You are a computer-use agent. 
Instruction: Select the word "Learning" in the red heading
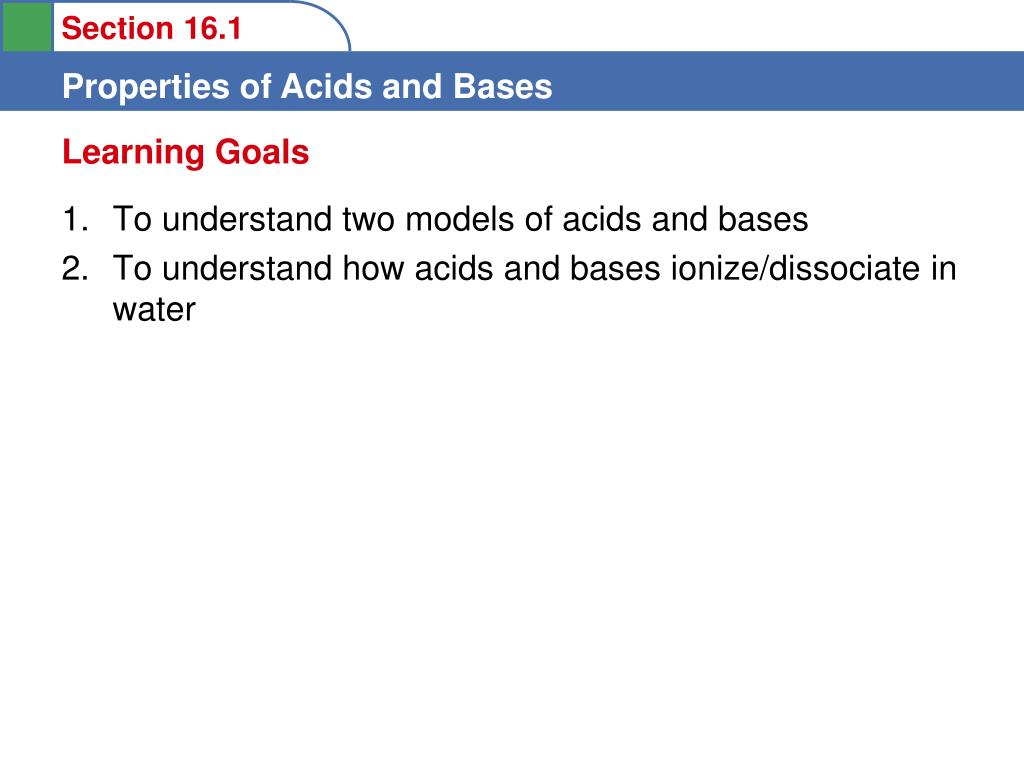click(134, 153)
